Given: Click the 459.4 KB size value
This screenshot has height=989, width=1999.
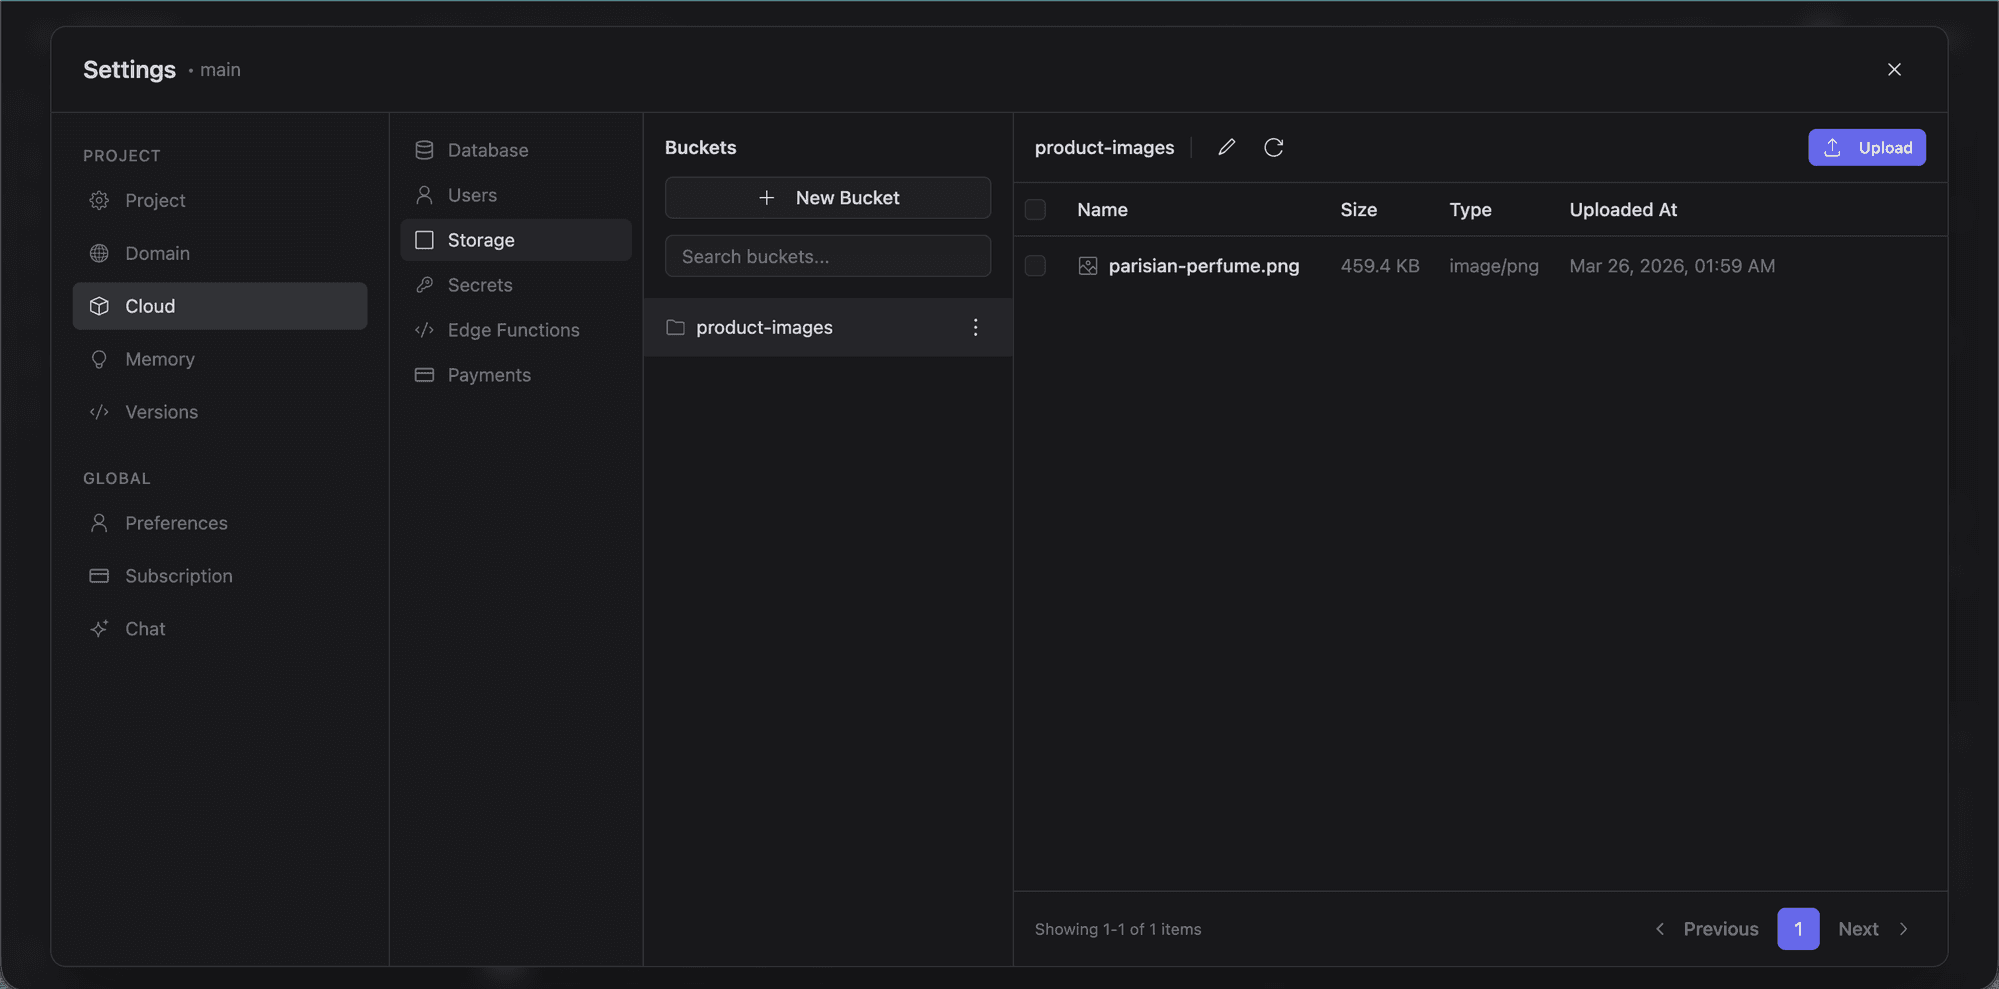Looking at the screenshot, I should [1380, 266].
